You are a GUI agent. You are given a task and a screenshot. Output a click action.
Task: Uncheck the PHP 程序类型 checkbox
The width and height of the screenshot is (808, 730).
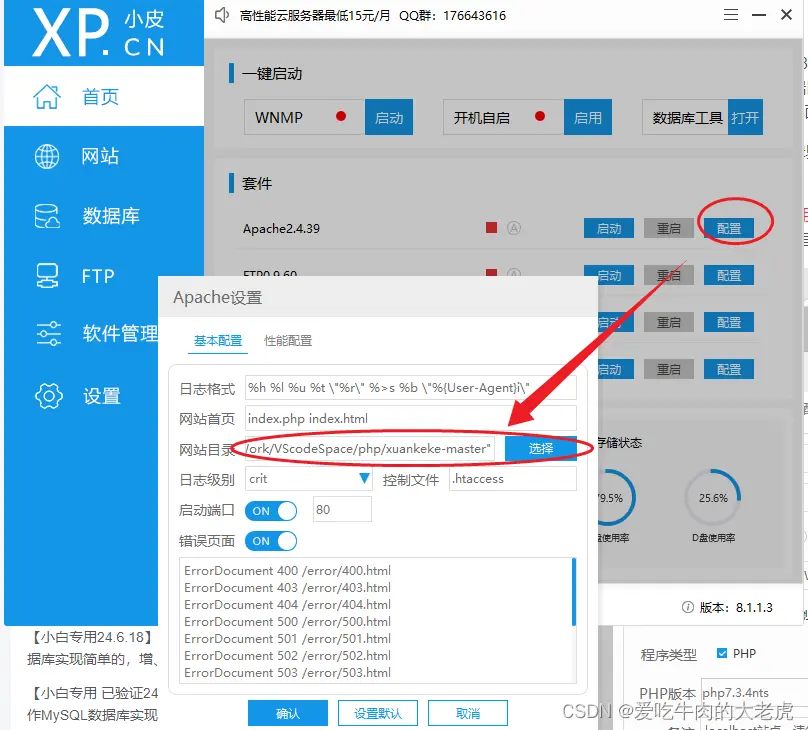click(x=722, y=653)
